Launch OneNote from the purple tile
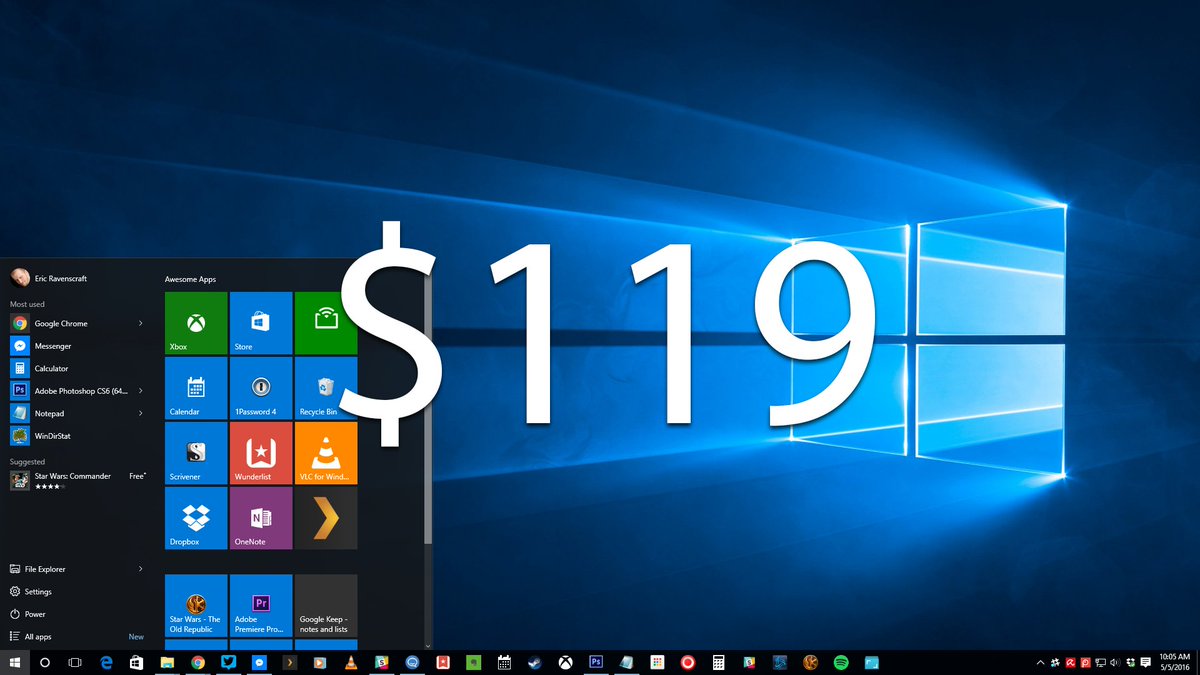1200x675 pixels. click(x=260, y=518)
